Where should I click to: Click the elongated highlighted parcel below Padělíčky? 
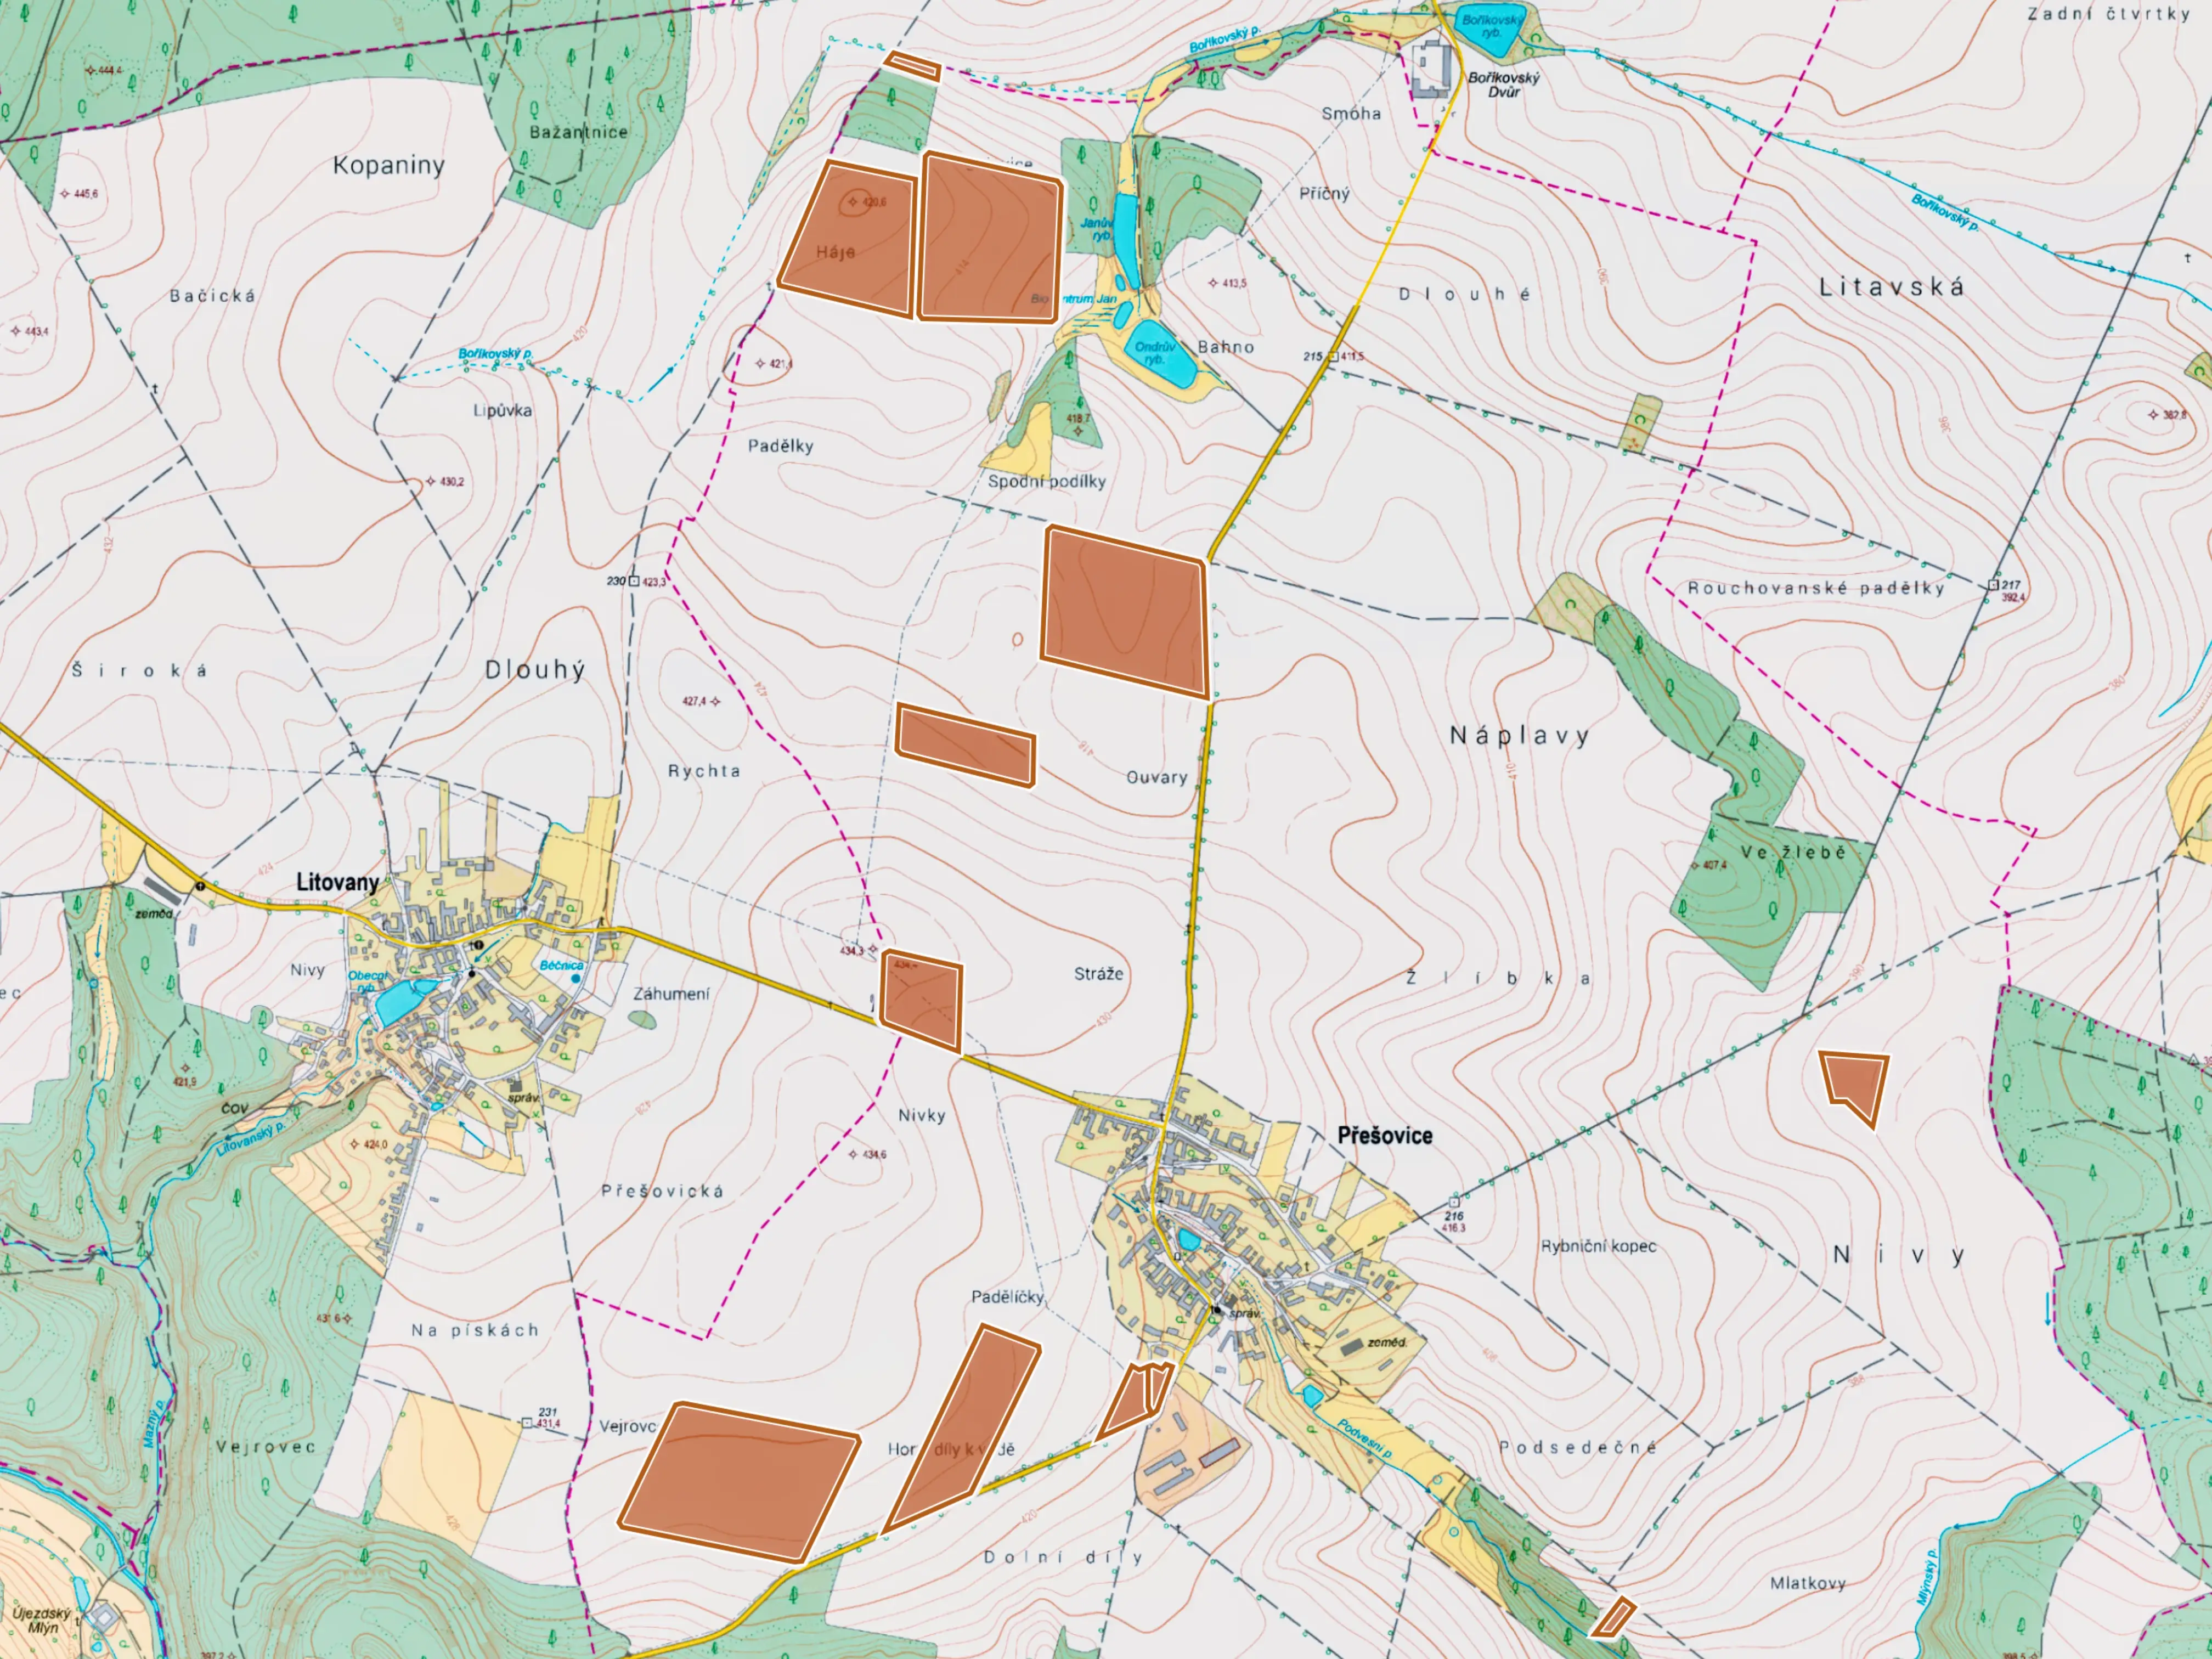coord(968,1425)
